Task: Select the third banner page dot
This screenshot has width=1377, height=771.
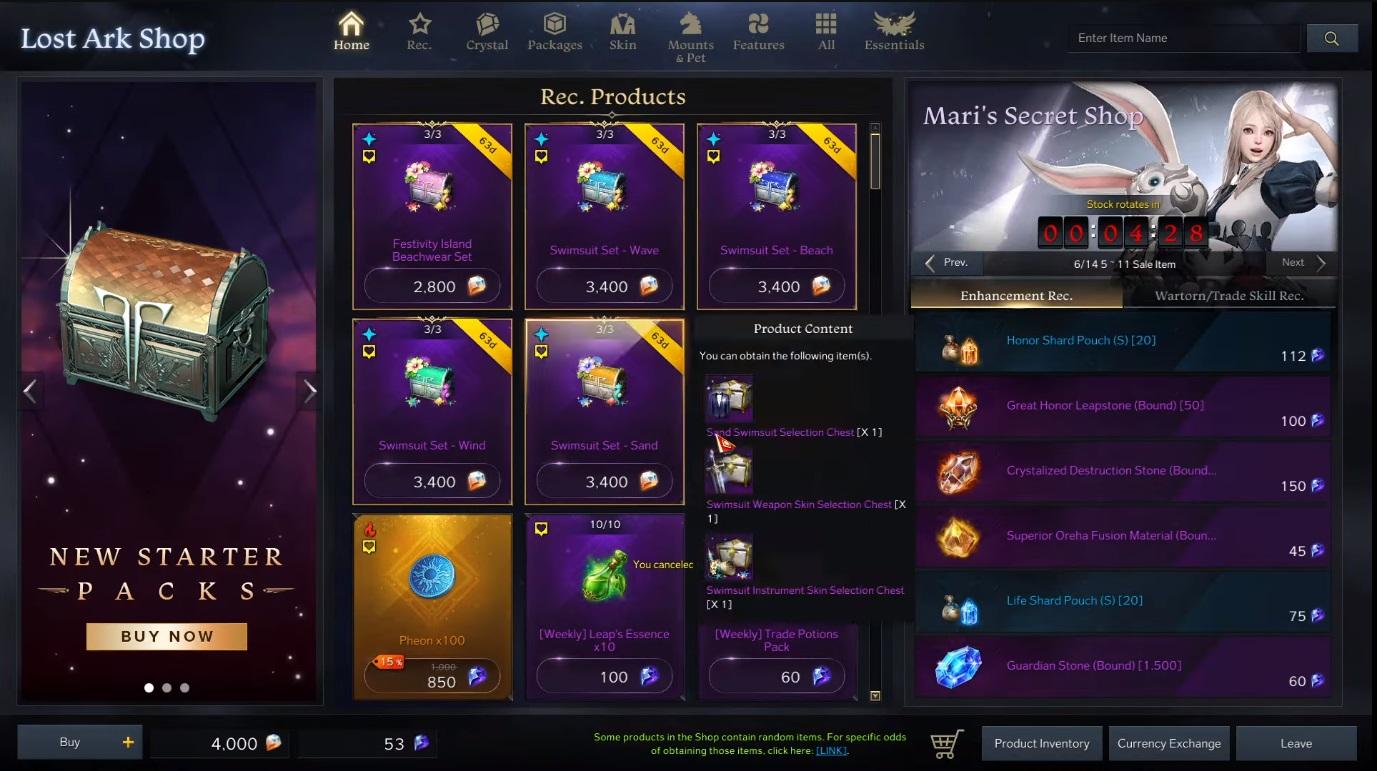Action: [x=185, y=688]
